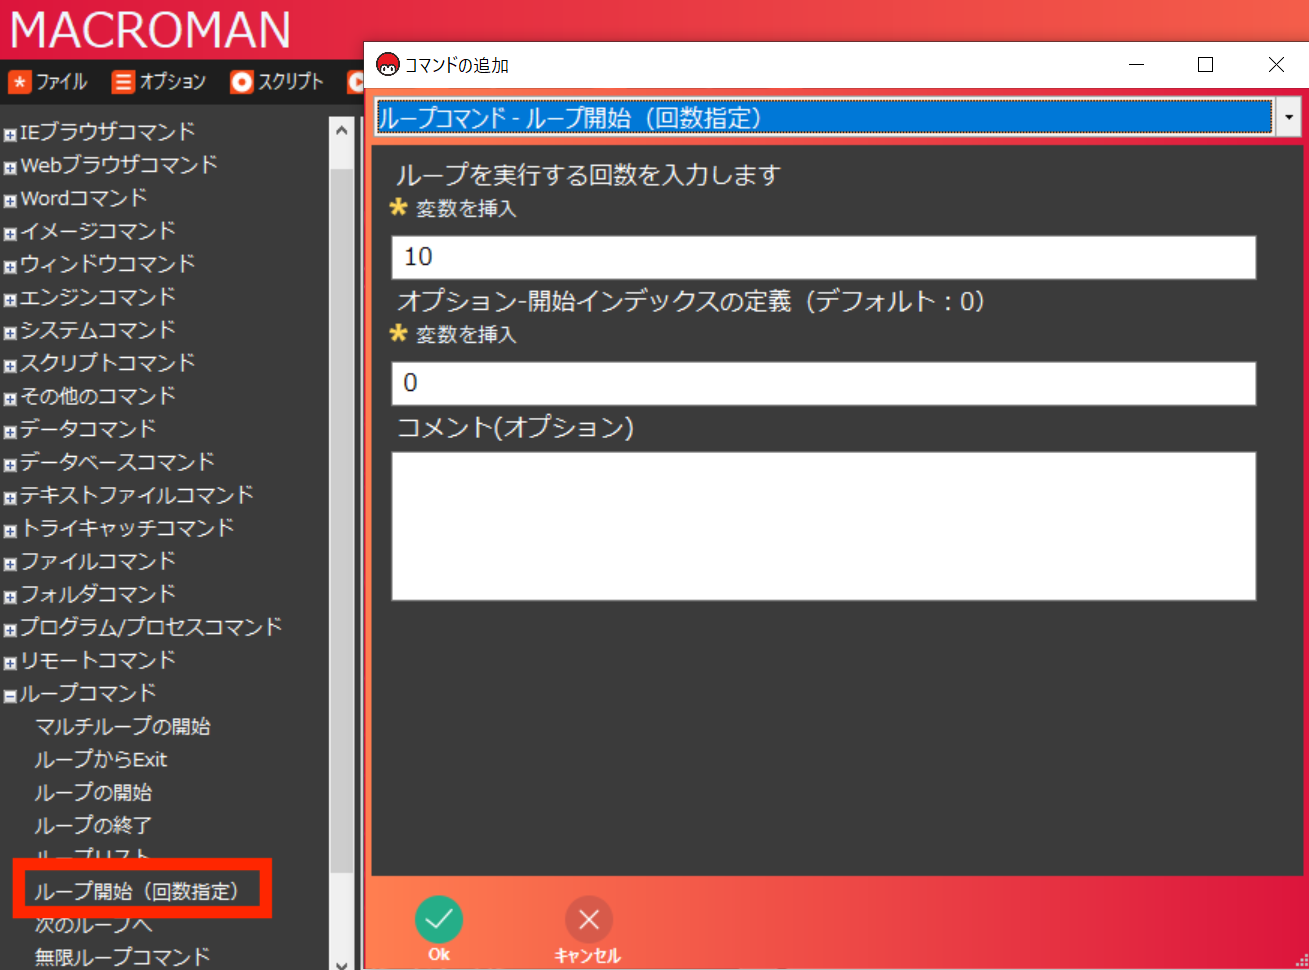Select テキストファイルコマンド in the command tree
Image resolution: width=1309 pixels, height=970 pixels.
[137, 495]
